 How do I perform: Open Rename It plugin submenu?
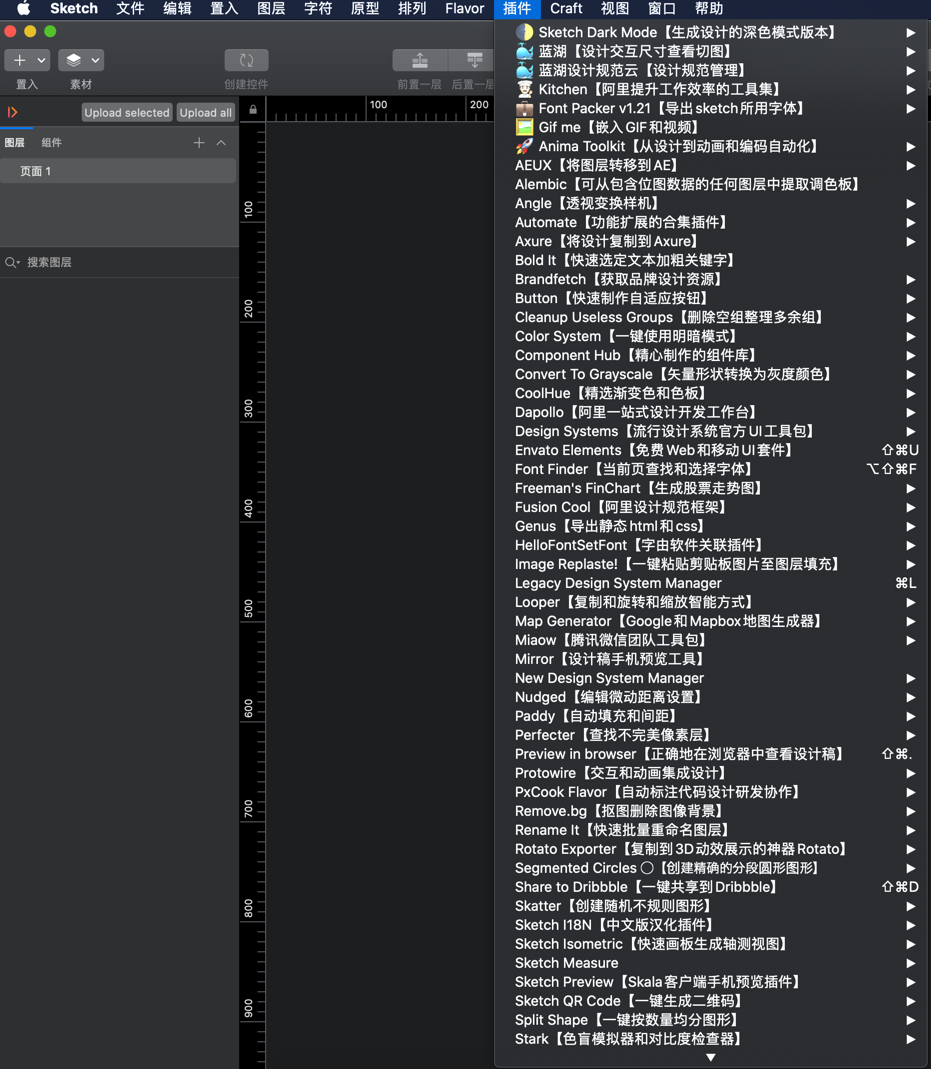point(712,830)
